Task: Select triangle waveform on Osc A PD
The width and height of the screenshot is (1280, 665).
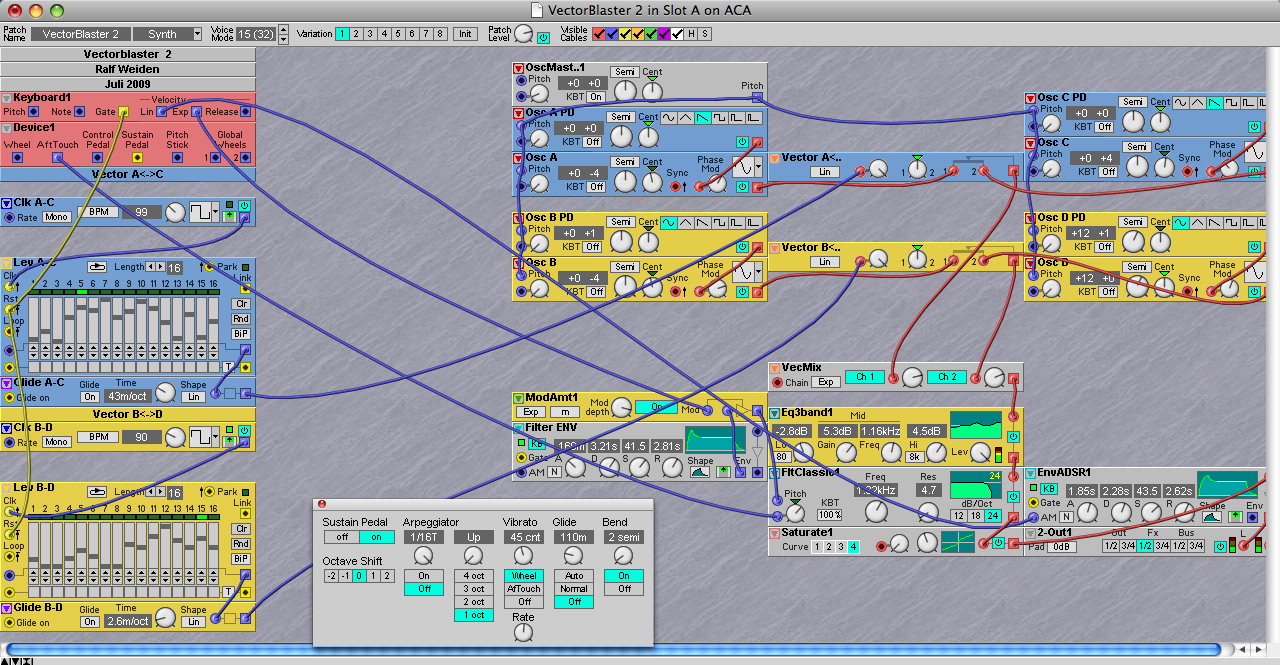Action: 685,118
